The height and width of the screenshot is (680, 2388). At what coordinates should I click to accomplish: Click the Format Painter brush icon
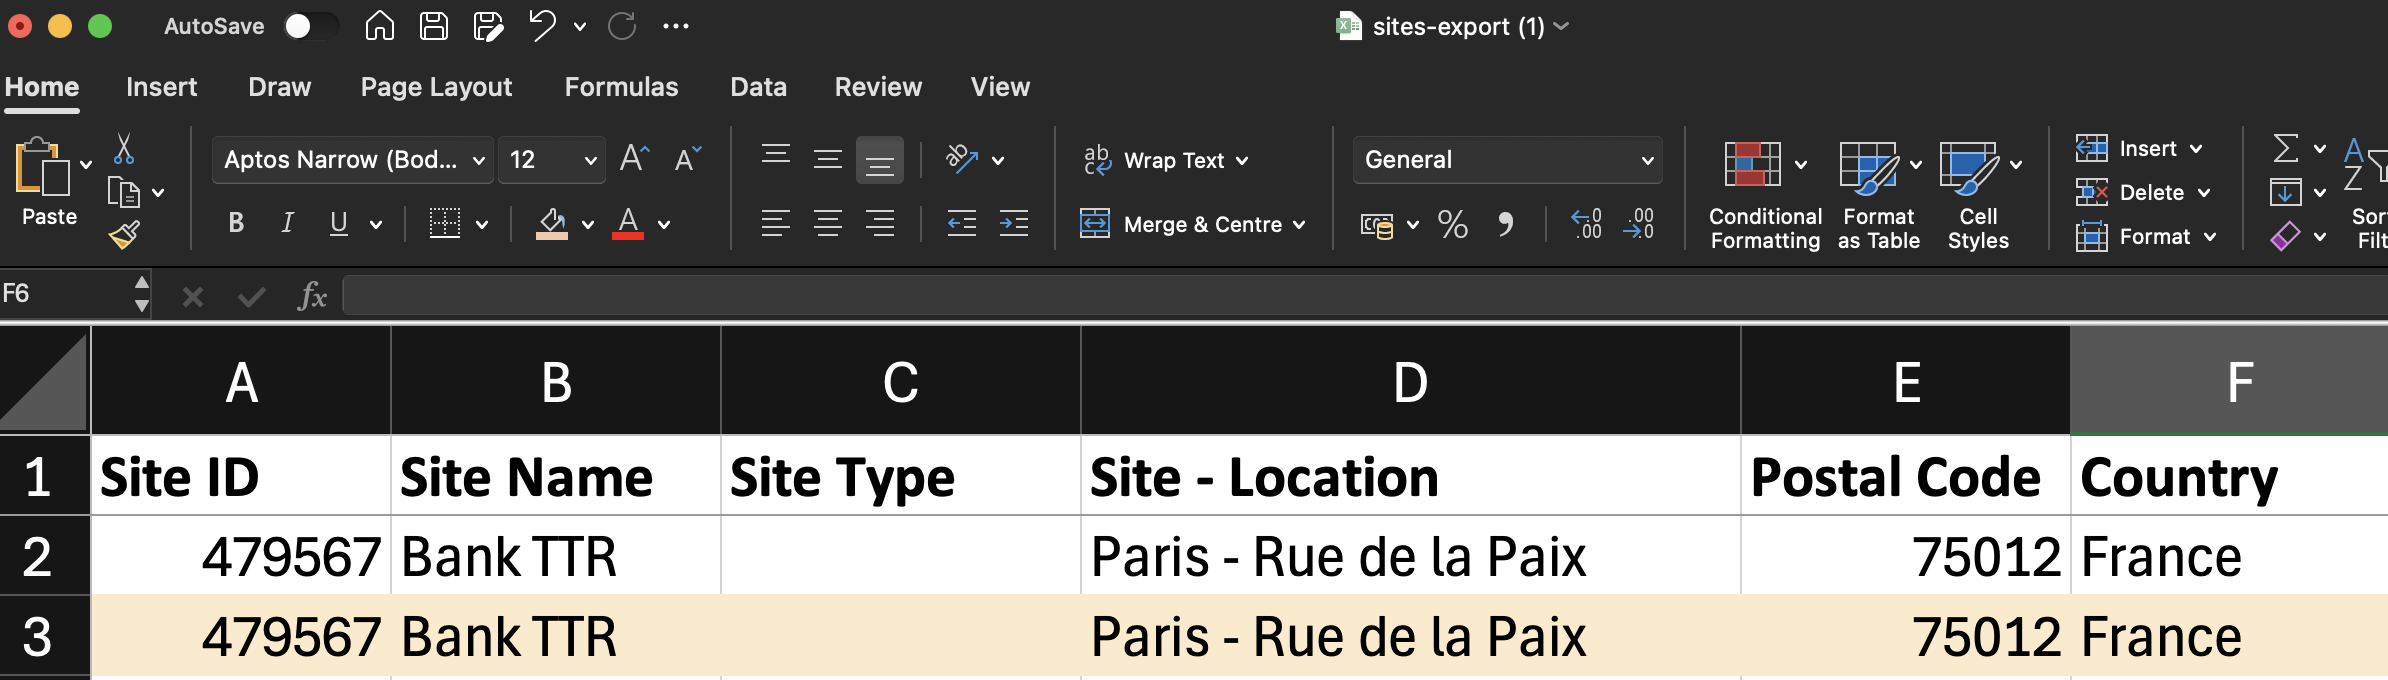(124, 235)
